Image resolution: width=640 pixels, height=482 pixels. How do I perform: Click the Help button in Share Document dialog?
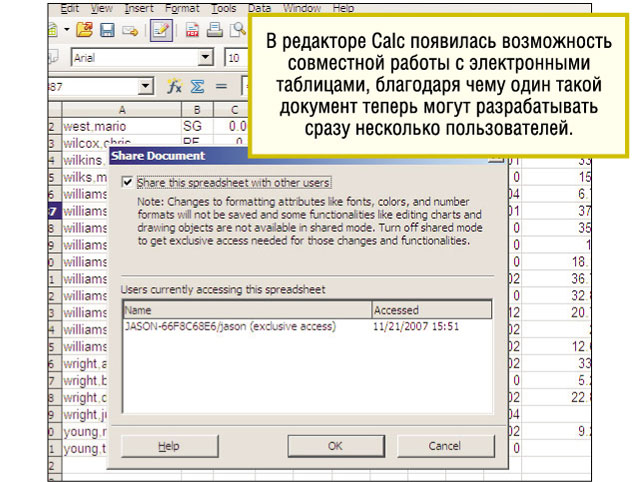[169, 446]
